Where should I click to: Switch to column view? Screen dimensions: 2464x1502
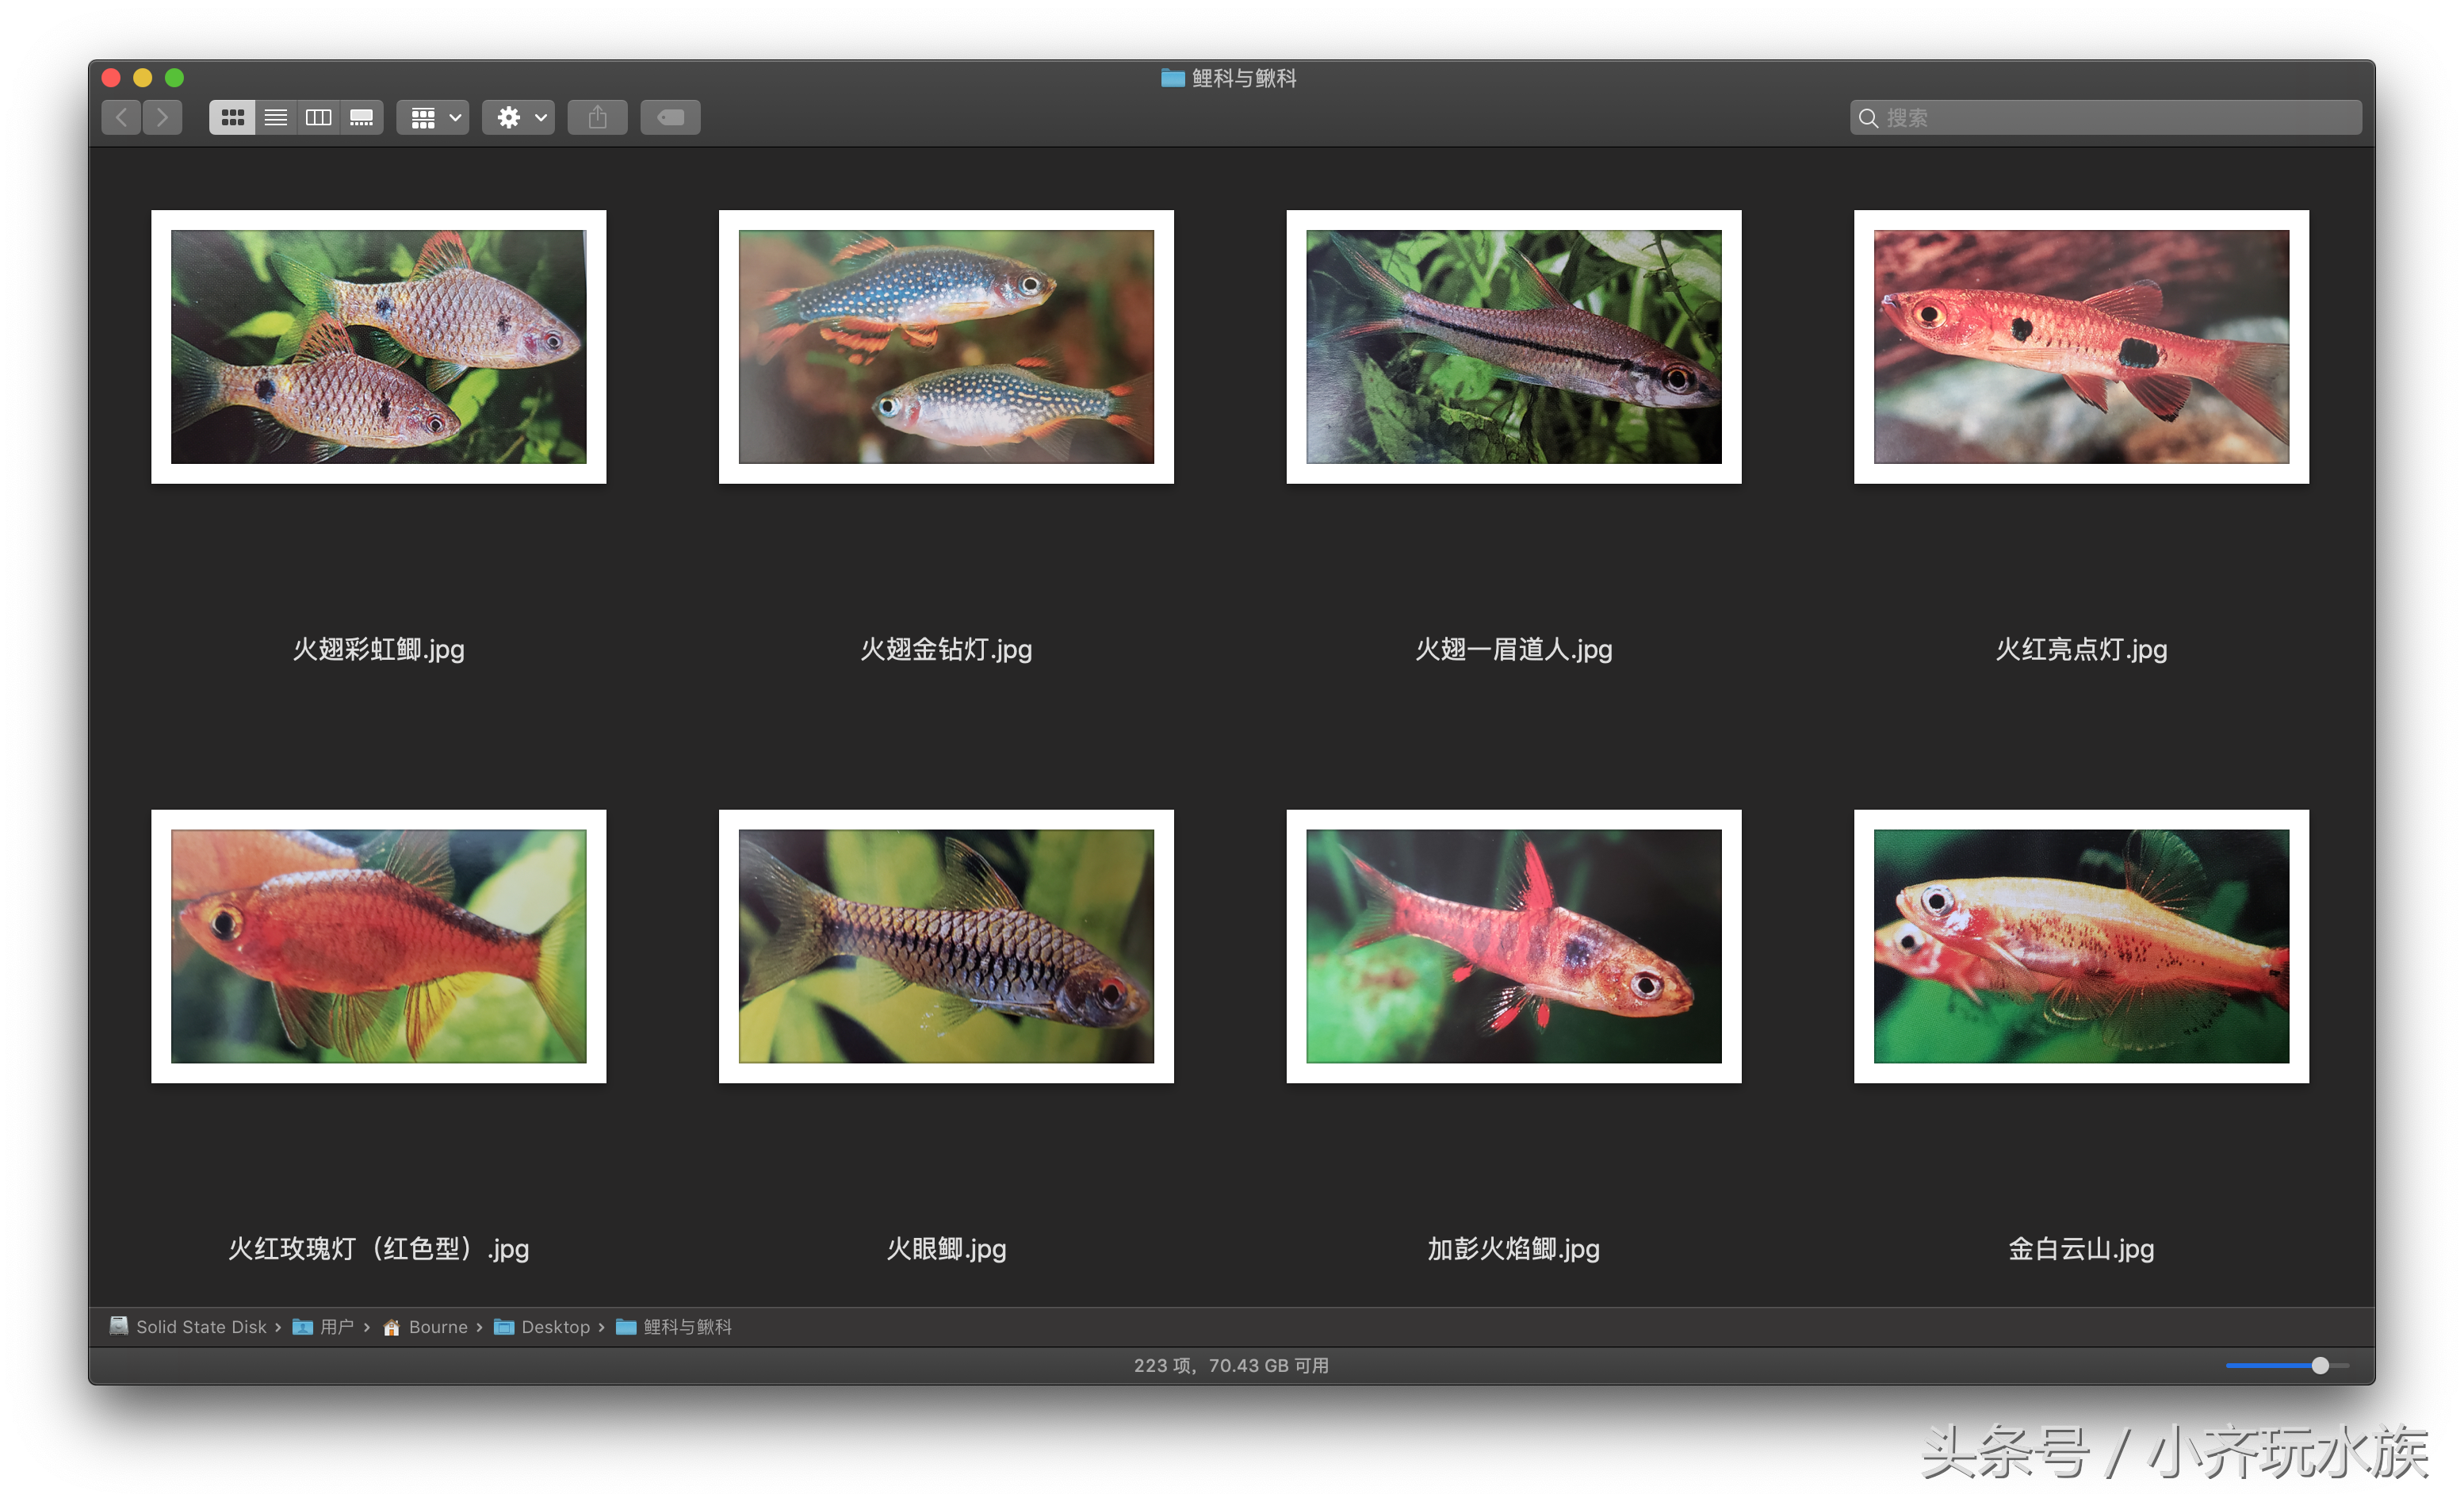[x=319, y=118]
